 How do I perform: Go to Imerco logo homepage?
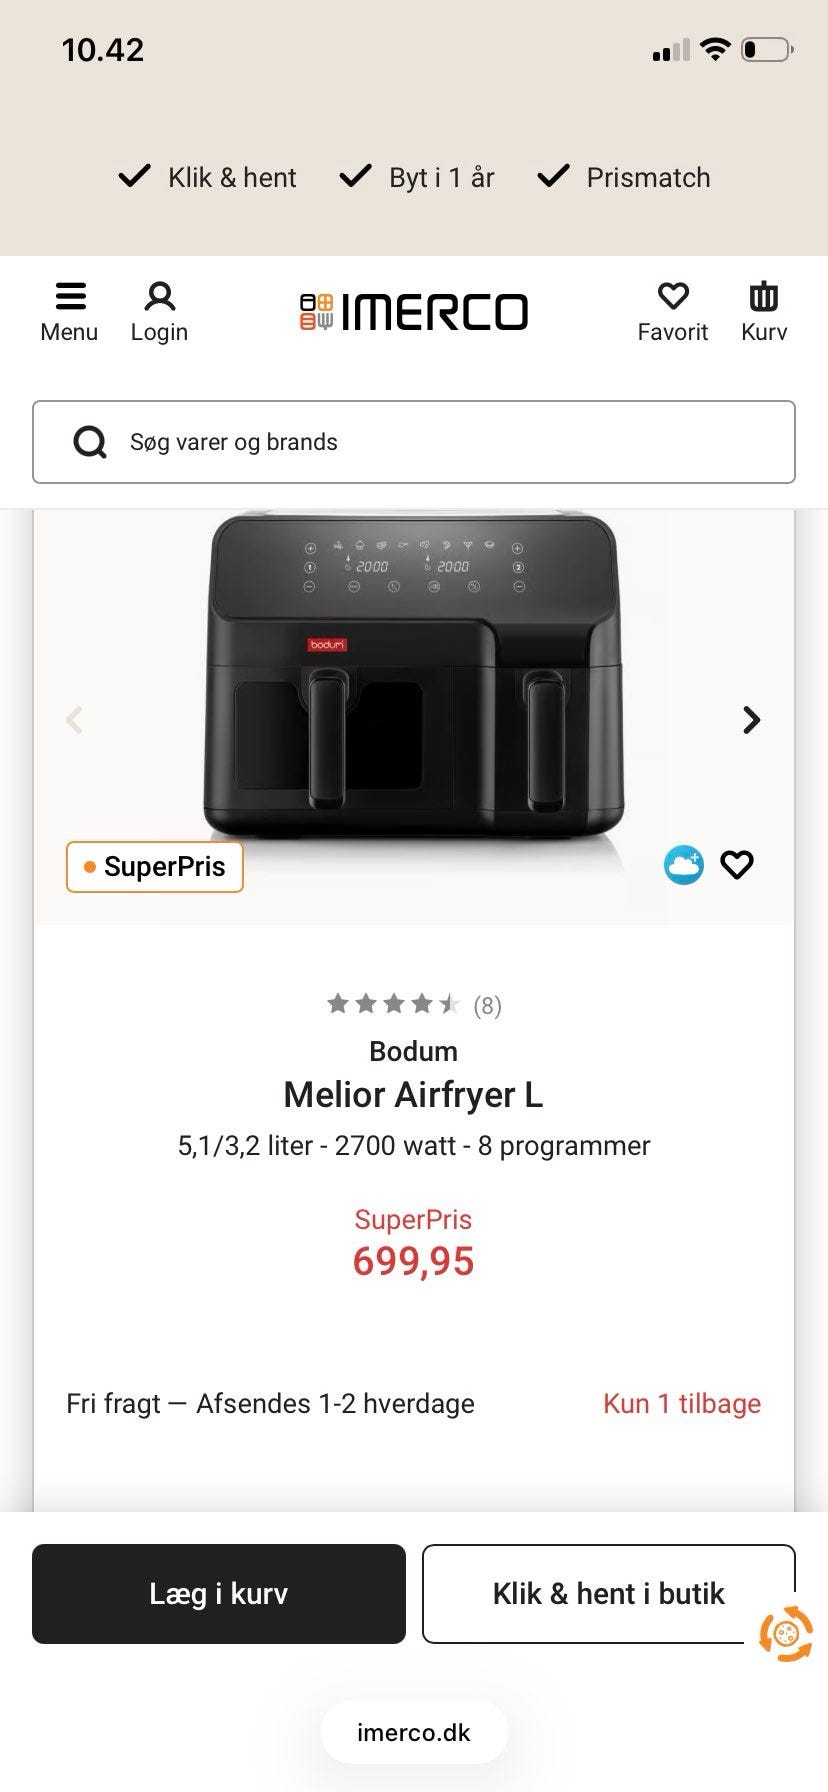414,312
